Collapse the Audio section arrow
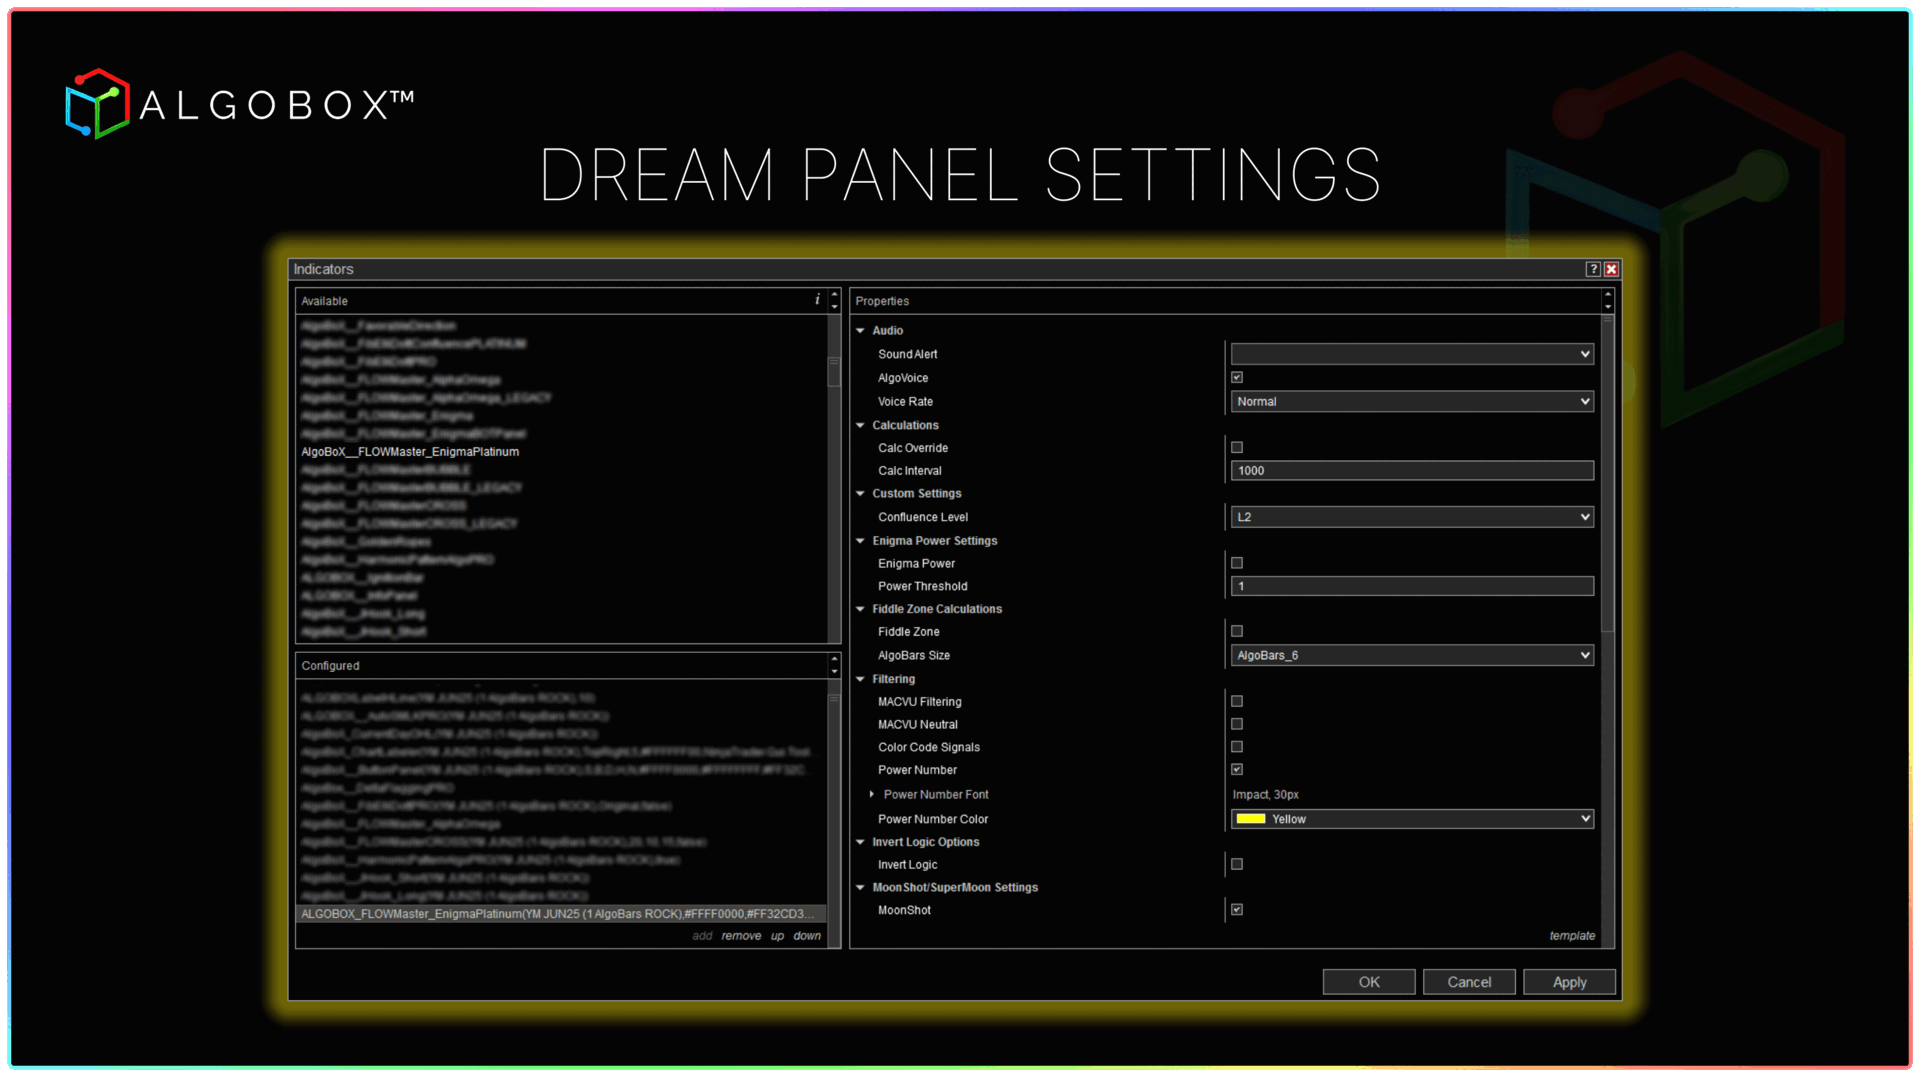This screenshot has height=1077, width=1920. click(x=860, y=330)
